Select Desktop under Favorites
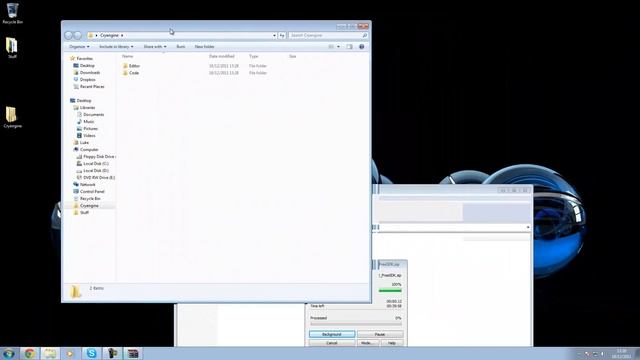The width and height of the screenshot is (640, 360). (x=87, y=66)
